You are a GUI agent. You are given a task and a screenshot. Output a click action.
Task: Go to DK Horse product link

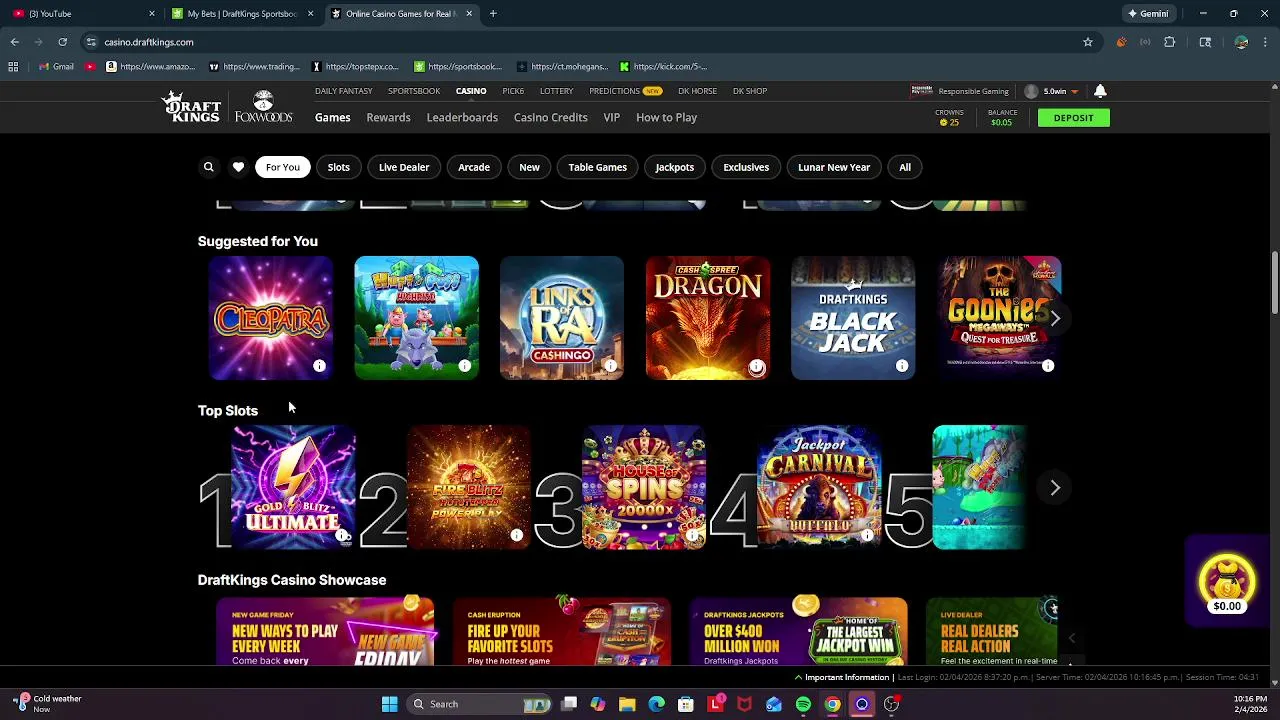pyautogui.click(x=697, y=91)
